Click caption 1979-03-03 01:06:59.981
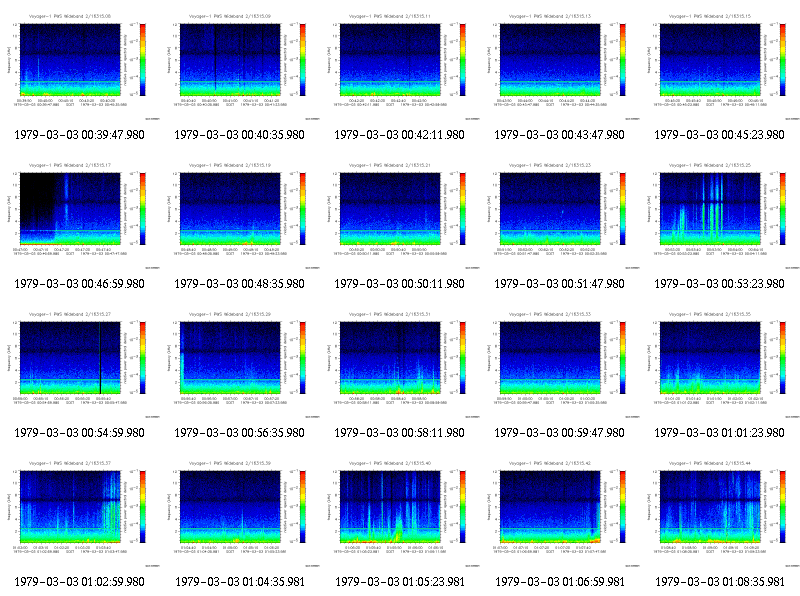 pos(560,582)
